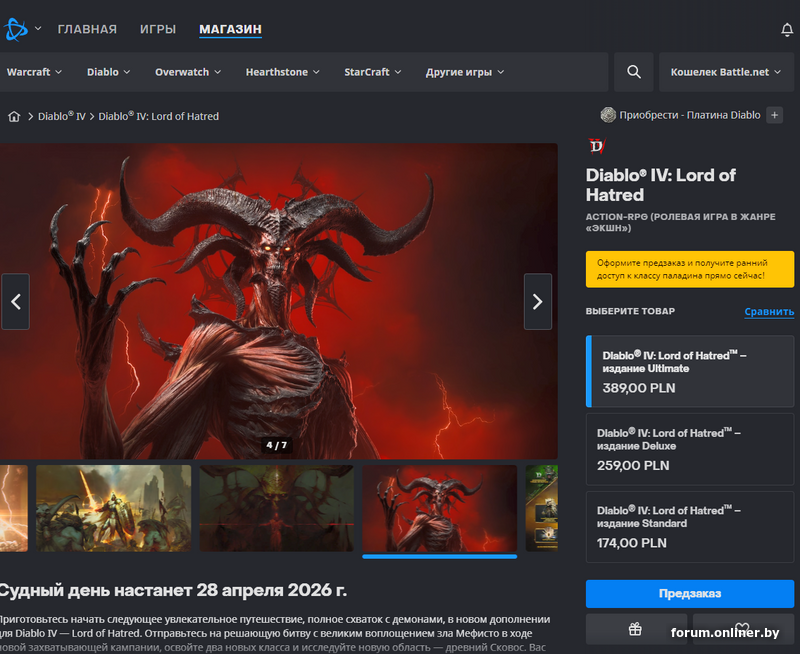Open the Кошелек Battle.net dropdown
The image size is (800, 654).
coord(726,72)
